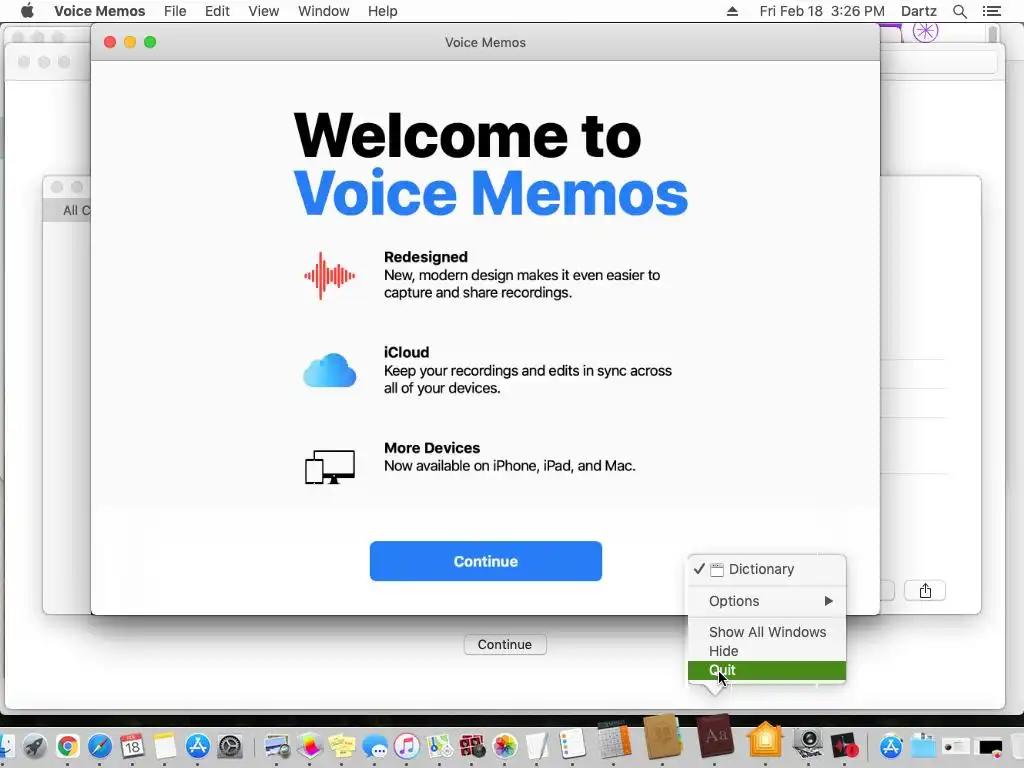The image size is (1024, 768).
Task: Choose Hide in the dock context menu
Action: [x=767, y=651]
